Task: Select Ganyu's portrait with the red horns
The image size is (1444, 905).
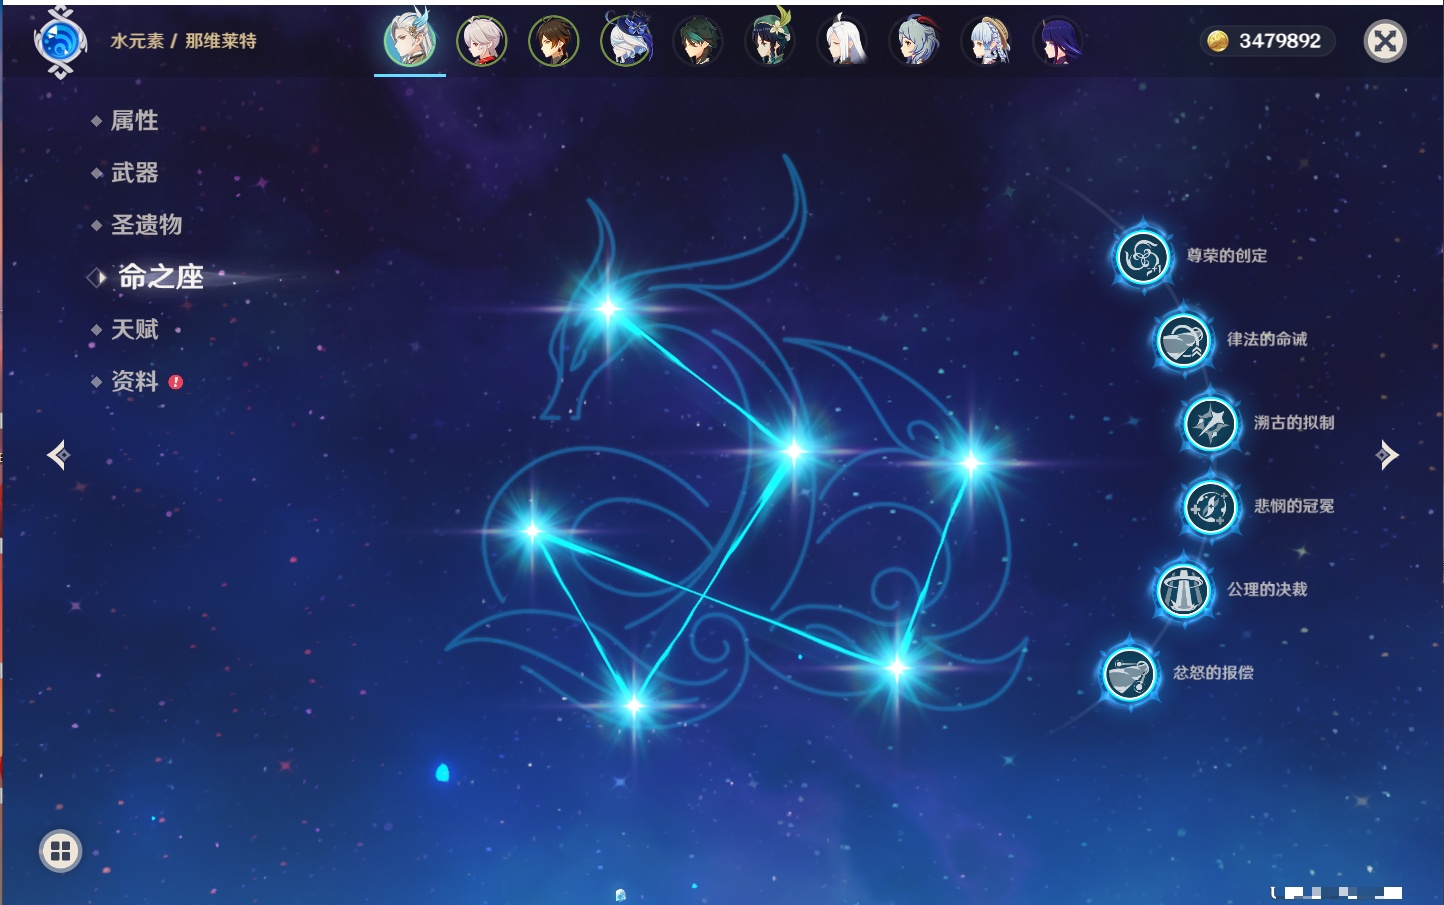Action: coord(914,42)
